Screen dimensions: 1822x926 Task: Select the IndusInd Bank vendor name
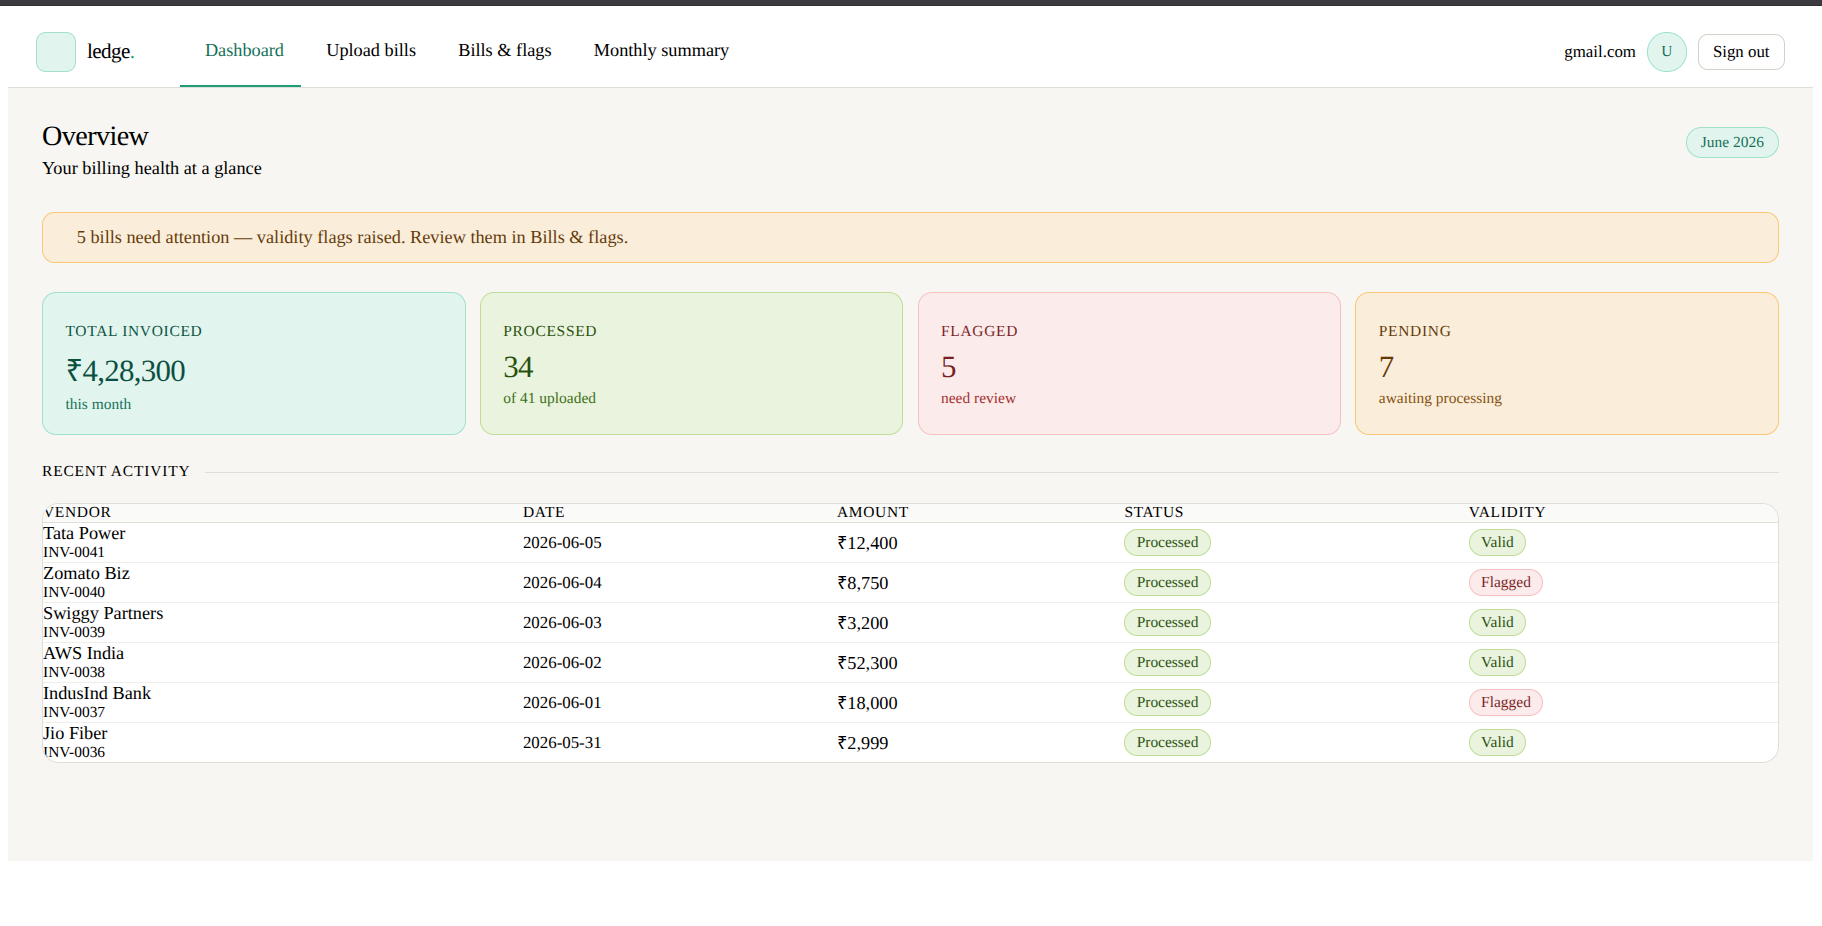[97, 693]
